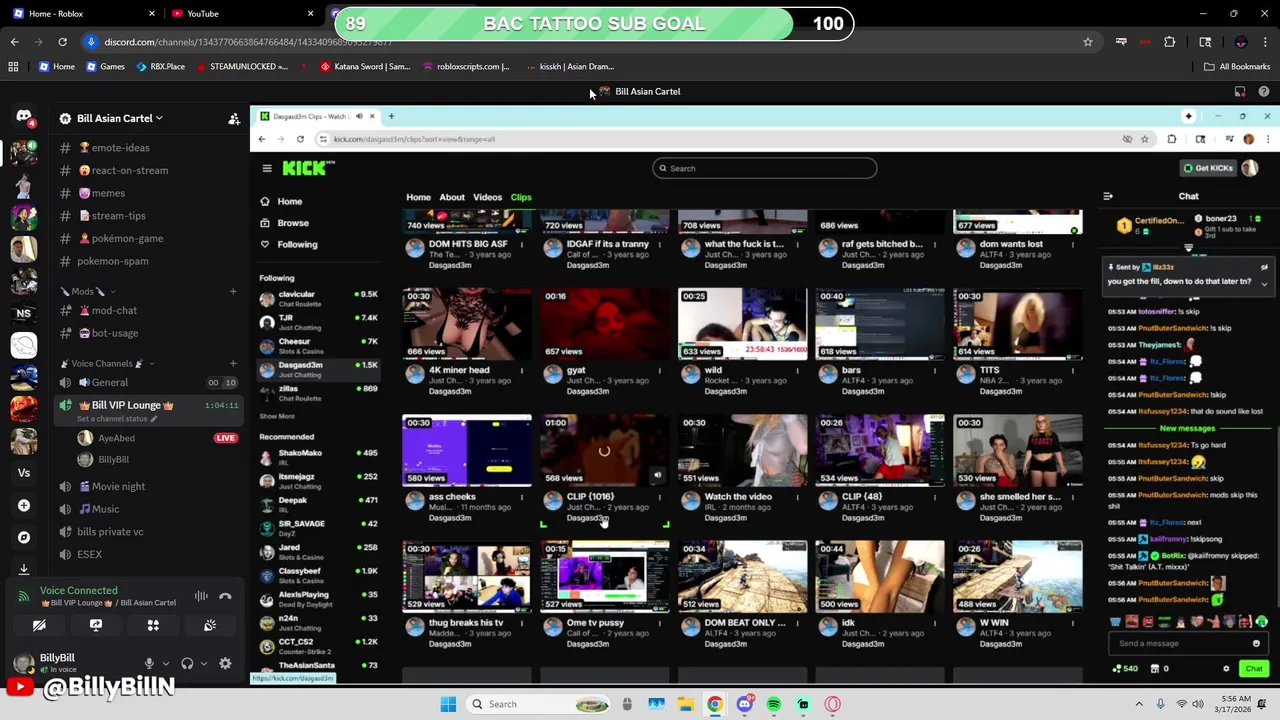Click Discord download apps icon

[x=24, y=569]
